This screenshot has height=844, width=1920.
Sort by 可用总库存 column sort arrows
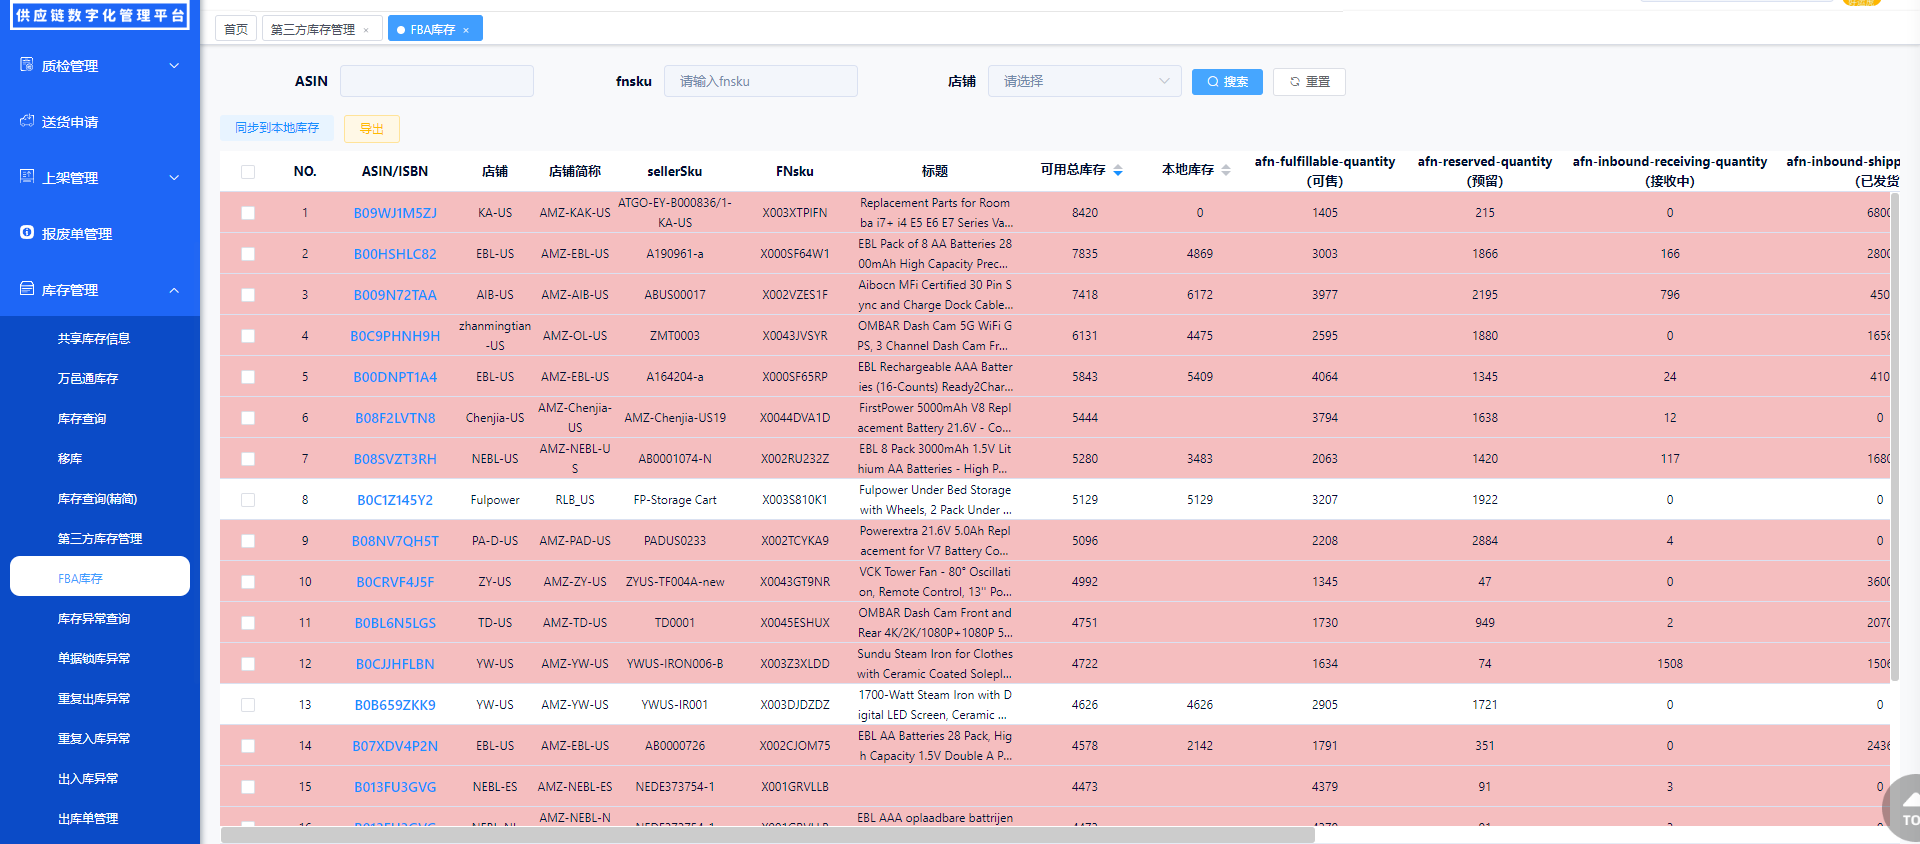(x=1118, y=171)
